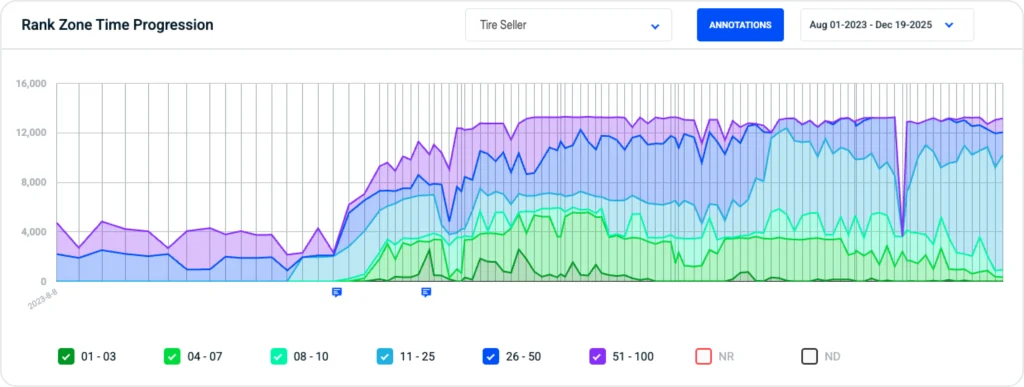
Task: Click the NR legend label
Action: click(725, 357)
